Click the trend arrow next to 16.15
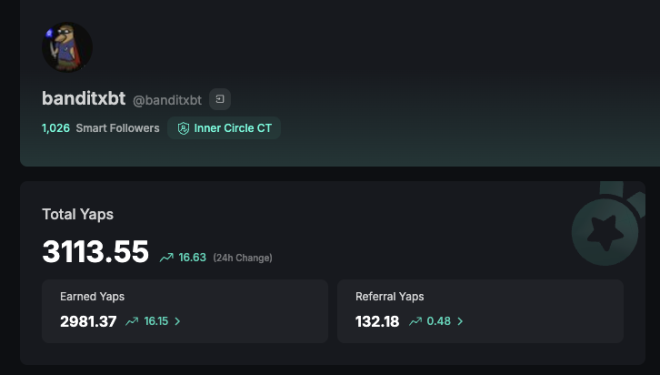The width and height of the screenshot is (660, 375). (132, 322)
